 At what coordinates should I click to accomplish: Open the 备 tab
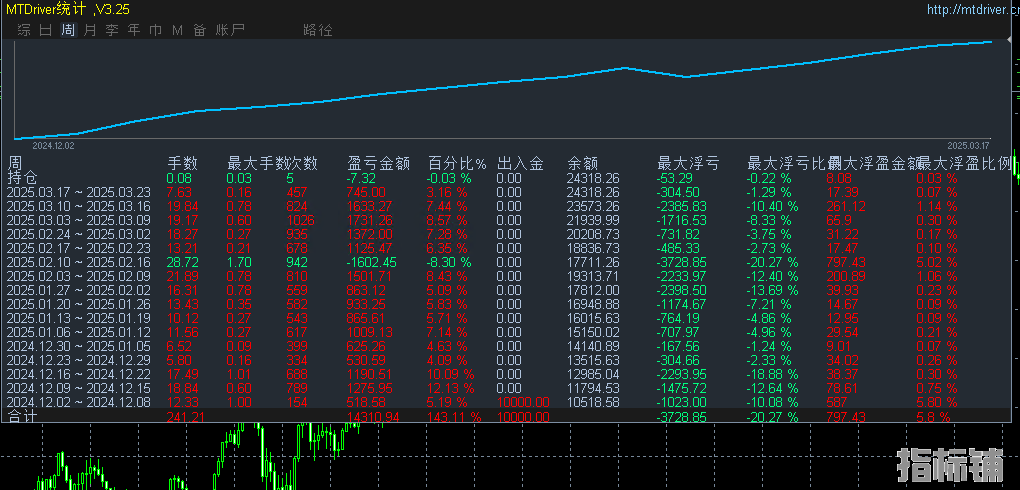200,30
